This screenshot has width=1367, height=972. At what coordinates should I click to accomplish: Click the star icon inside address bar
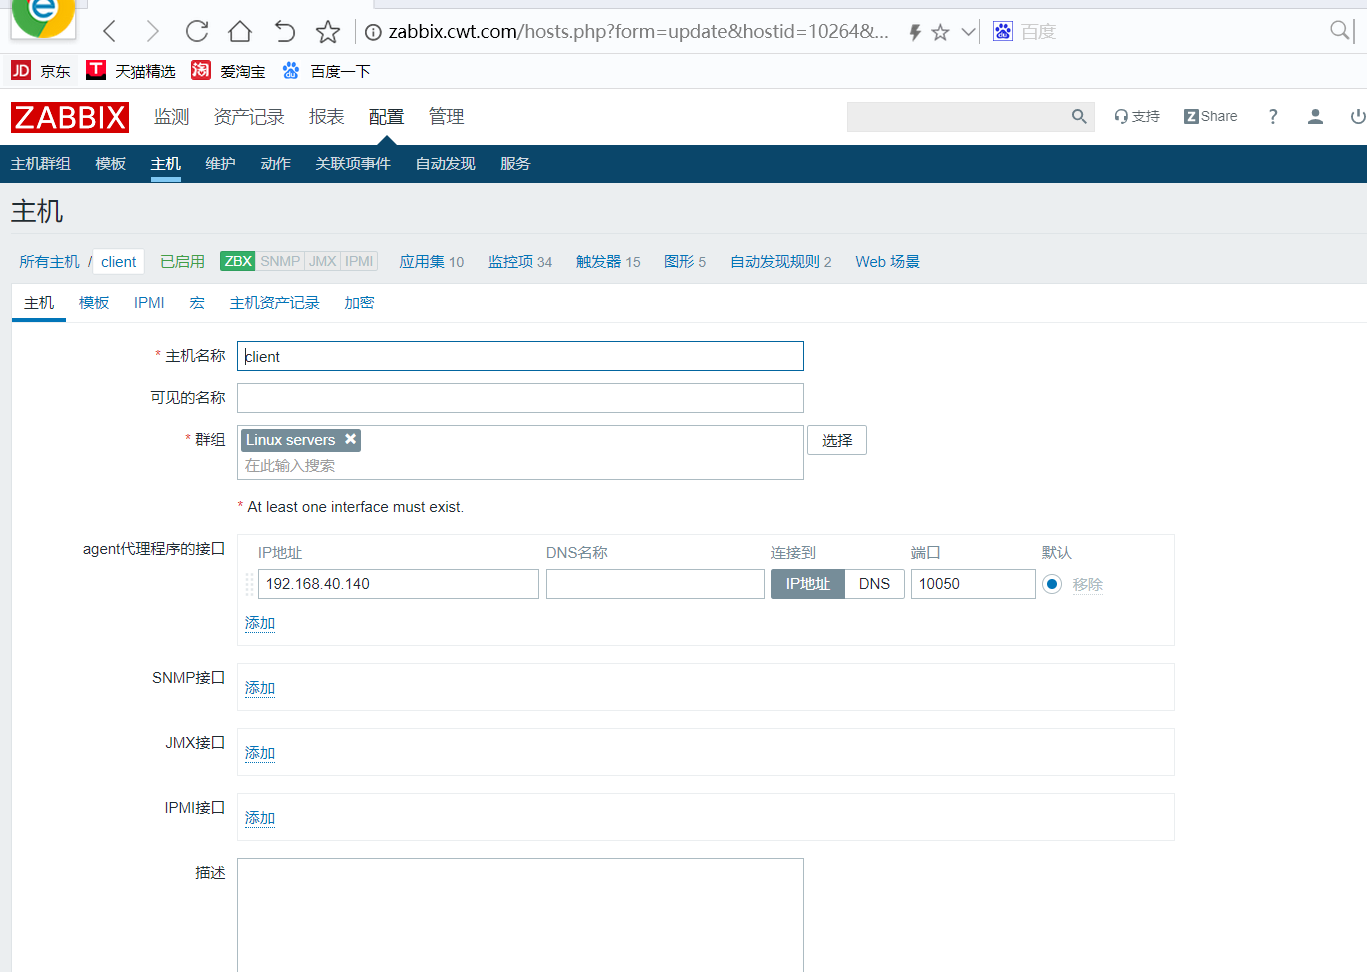tap(940, 32)
